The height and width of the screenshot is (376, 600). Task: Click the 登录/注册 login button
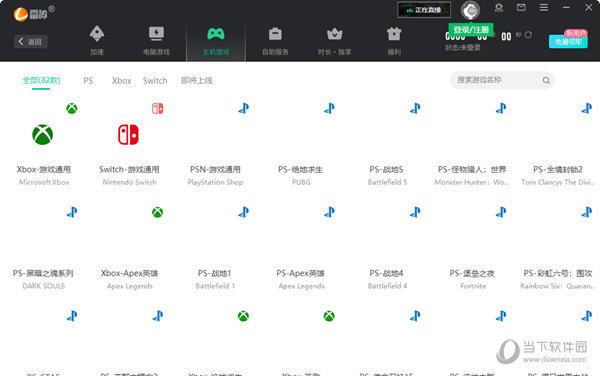tap(471, 29)
